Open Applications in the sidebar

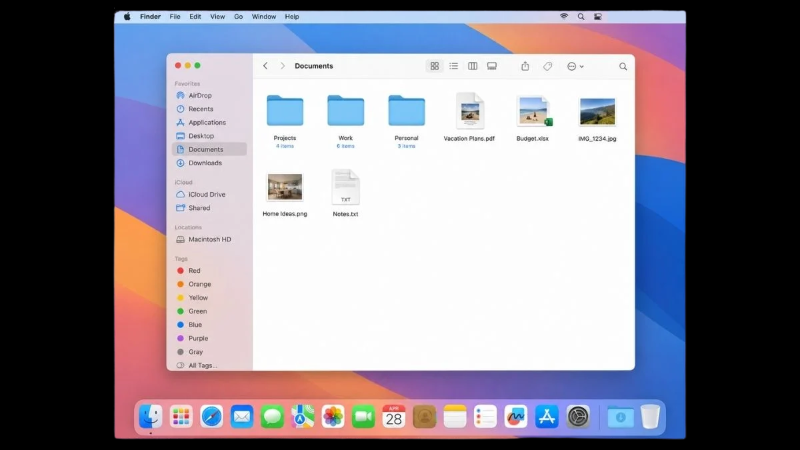[x=210, y=122]
